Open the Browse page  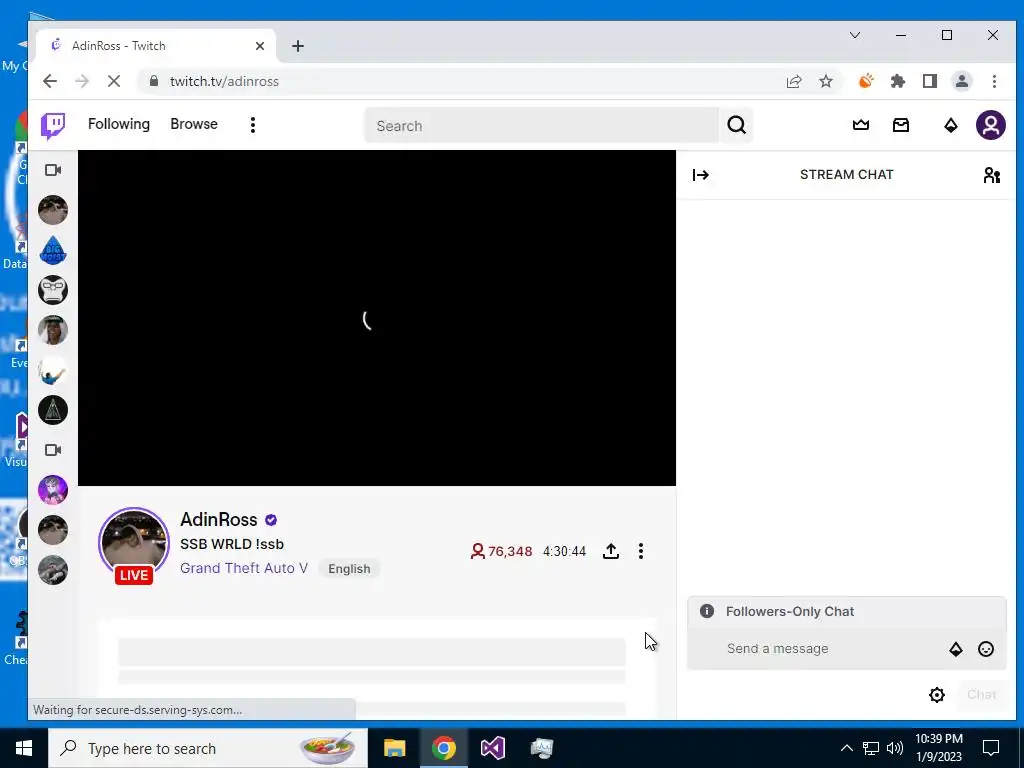click(194, 124)
